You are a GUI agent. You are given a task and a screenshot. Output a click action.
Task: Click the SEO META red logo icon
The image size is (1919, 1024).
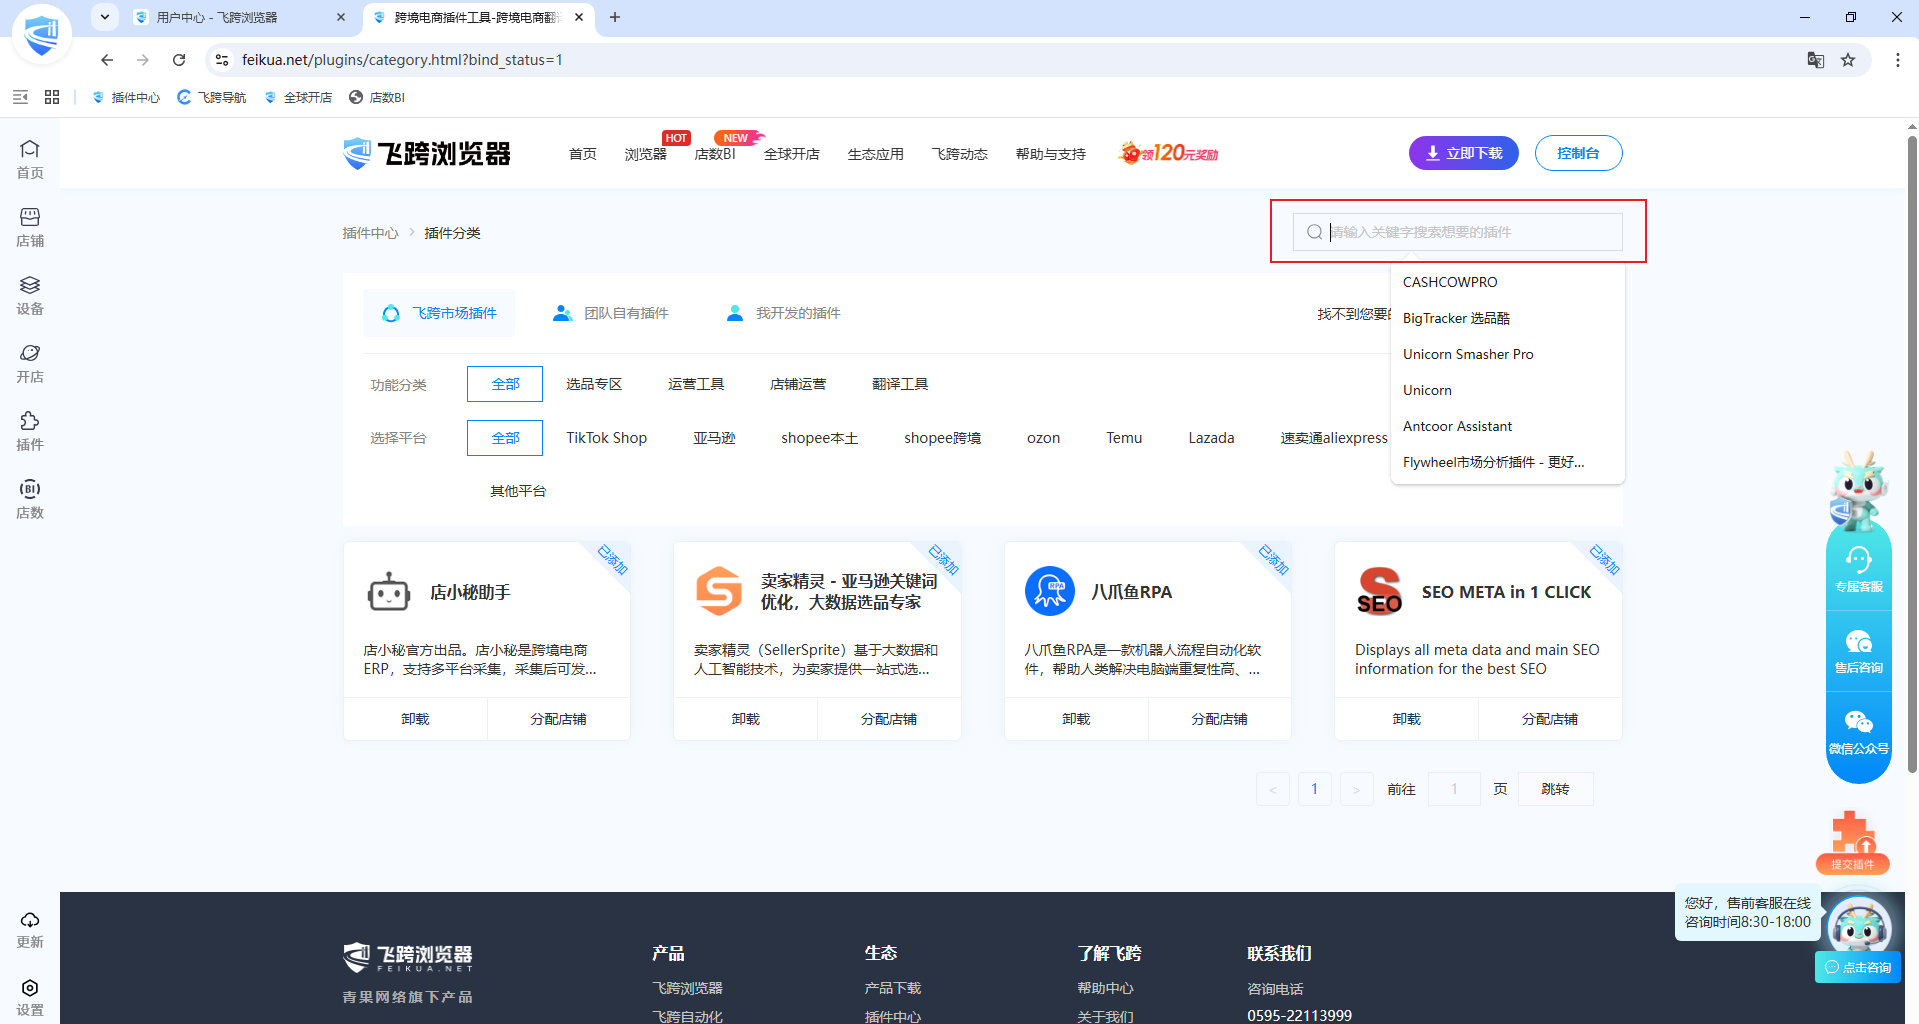1379,591
